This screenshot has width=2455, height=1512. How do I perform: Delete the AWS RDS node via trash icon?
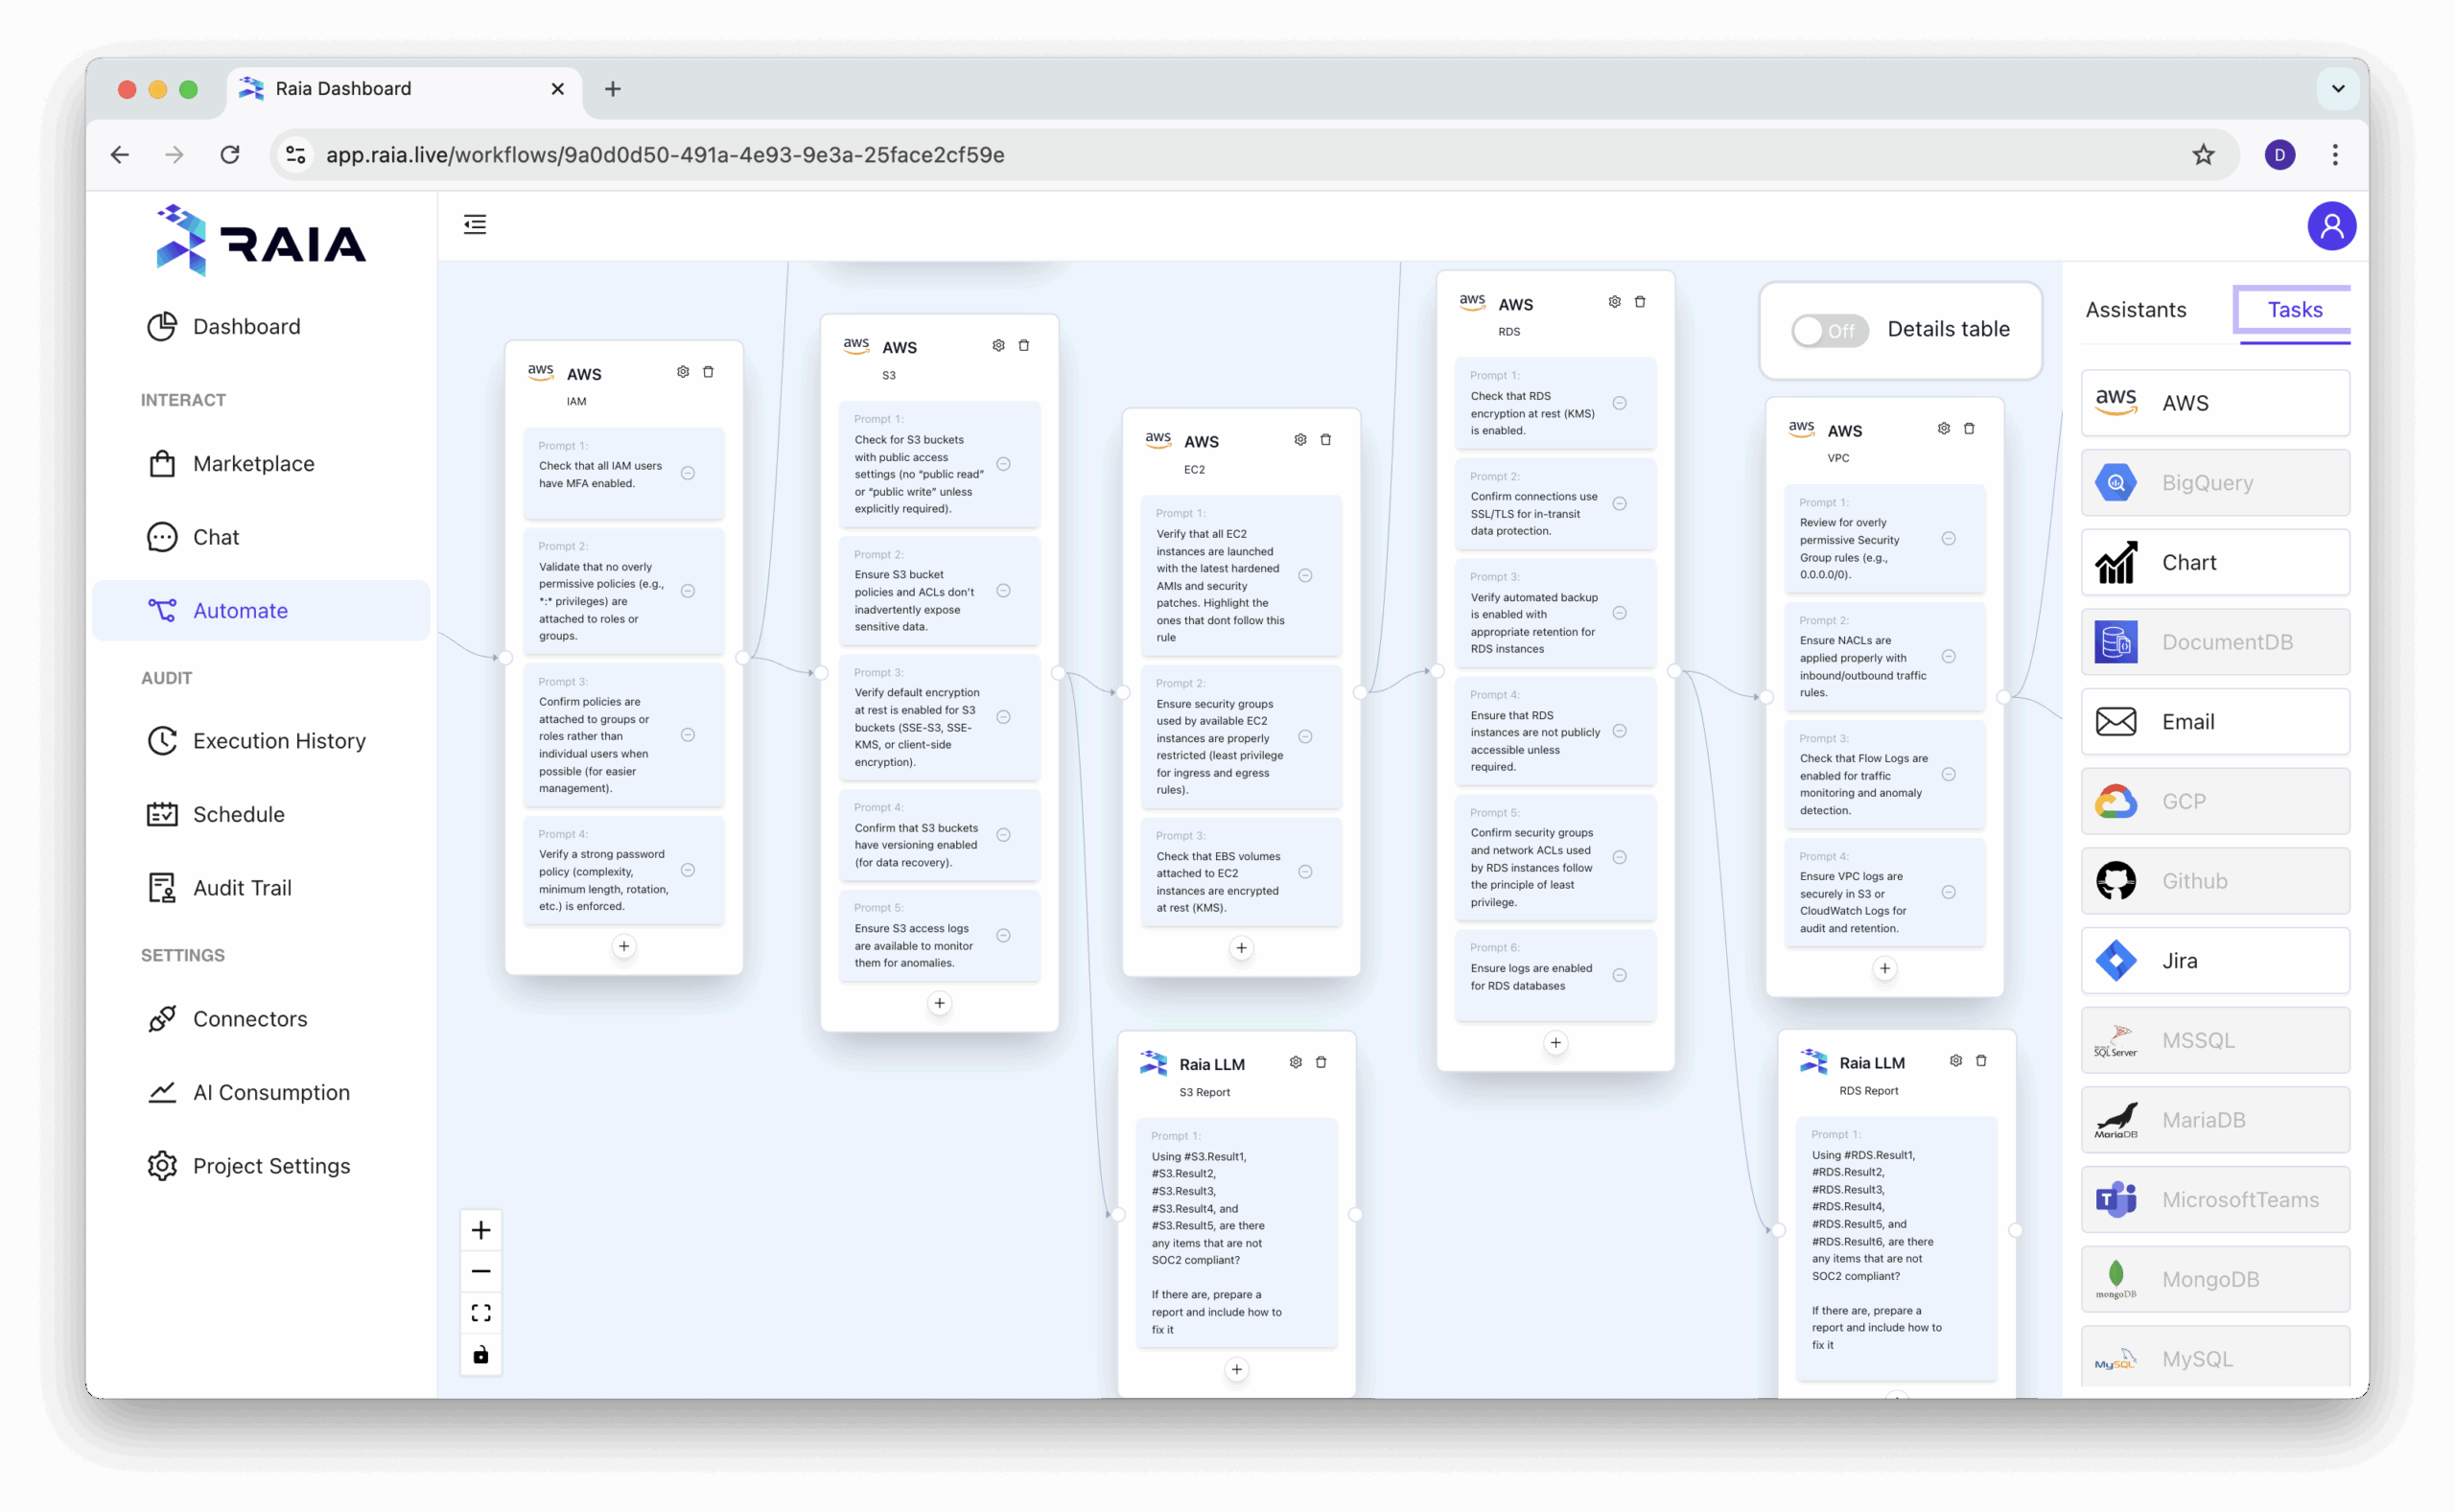[1640, 302]
